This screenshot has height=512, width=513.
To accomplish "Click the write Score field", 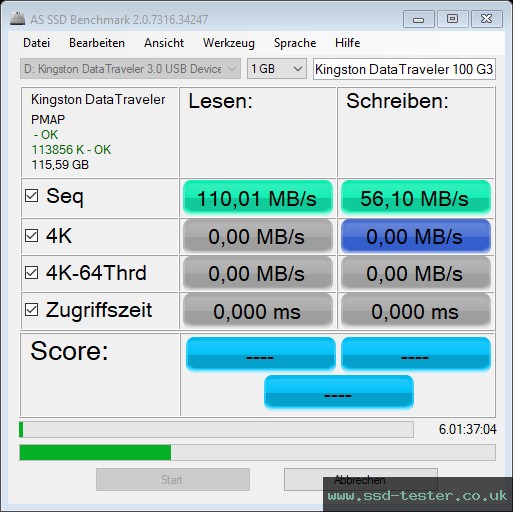I will point(416,354).
